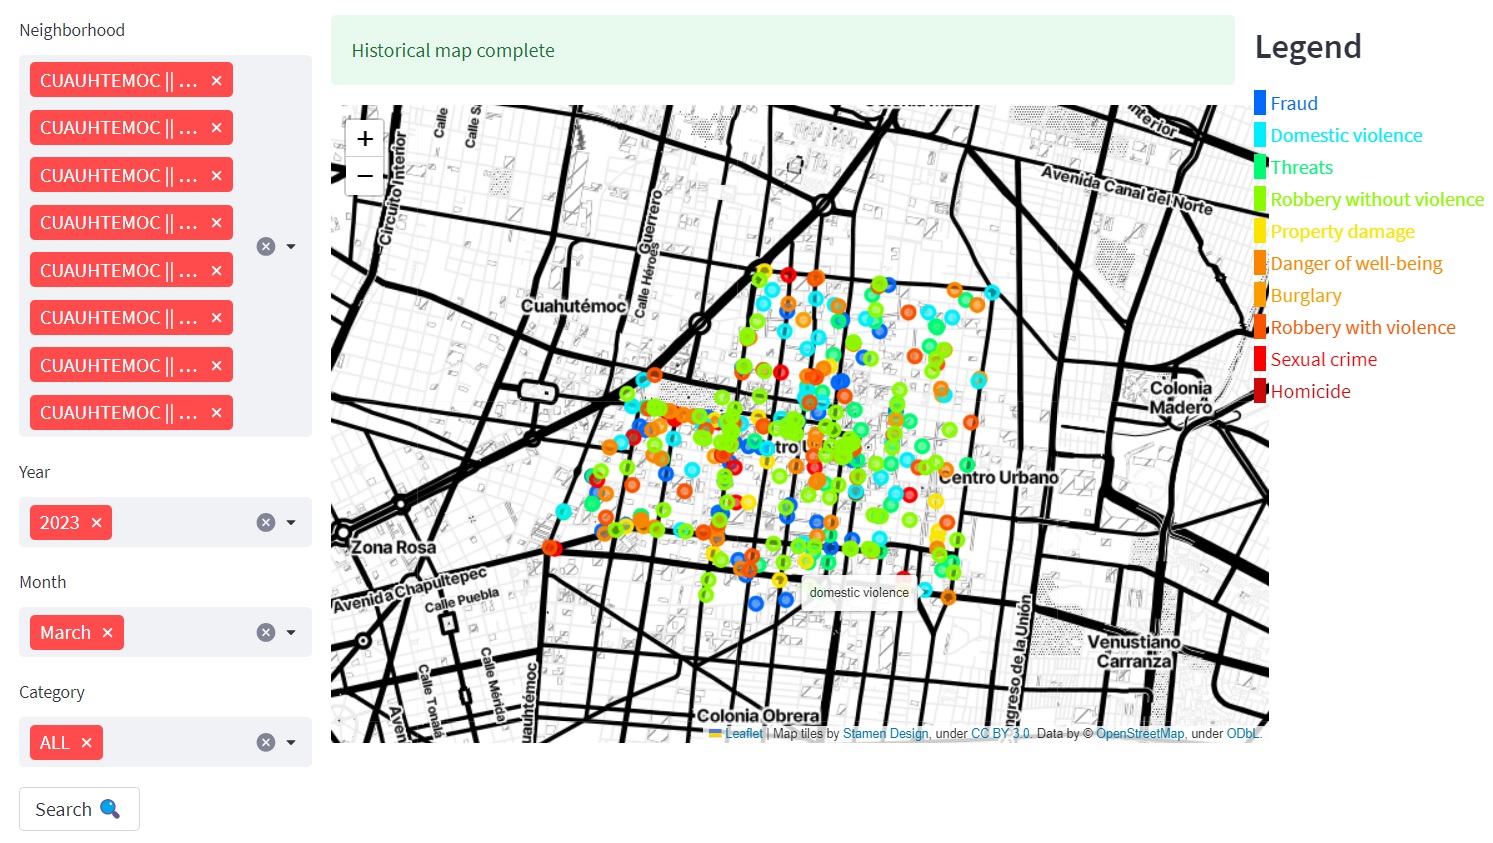Click the Stamen Design link

(885, 734)
